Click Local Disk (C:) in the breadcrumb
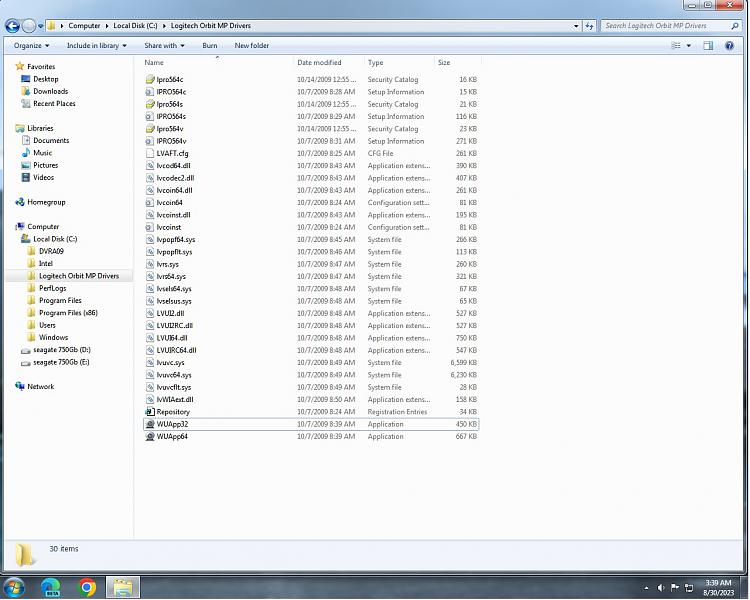750x600 pixels. [x=135, y=26]
